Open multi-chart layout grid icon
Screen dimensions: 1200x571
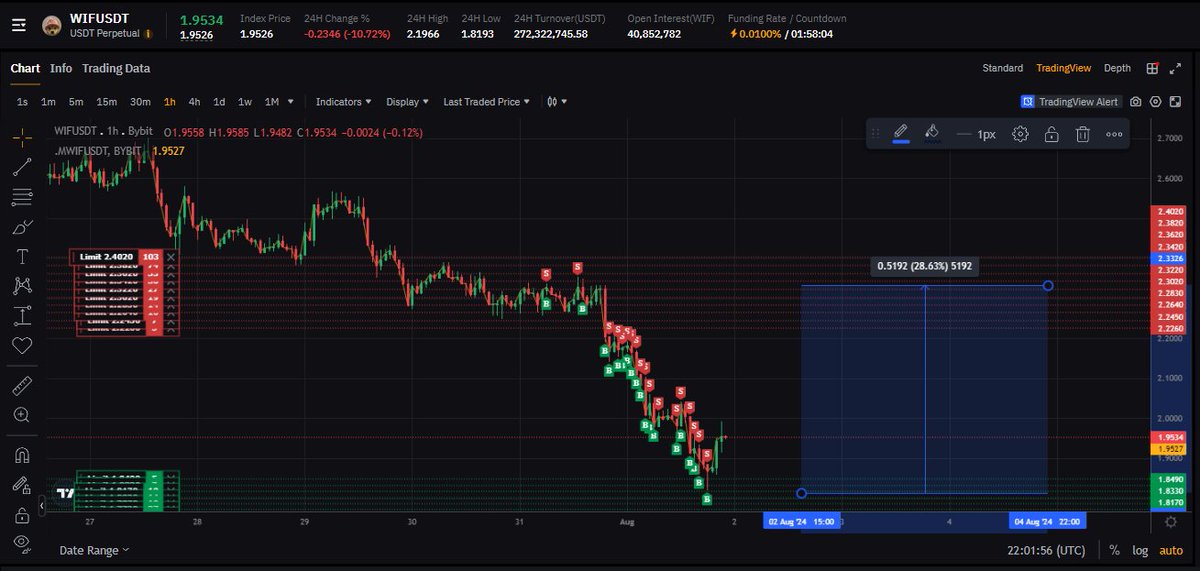point(1153,68)
